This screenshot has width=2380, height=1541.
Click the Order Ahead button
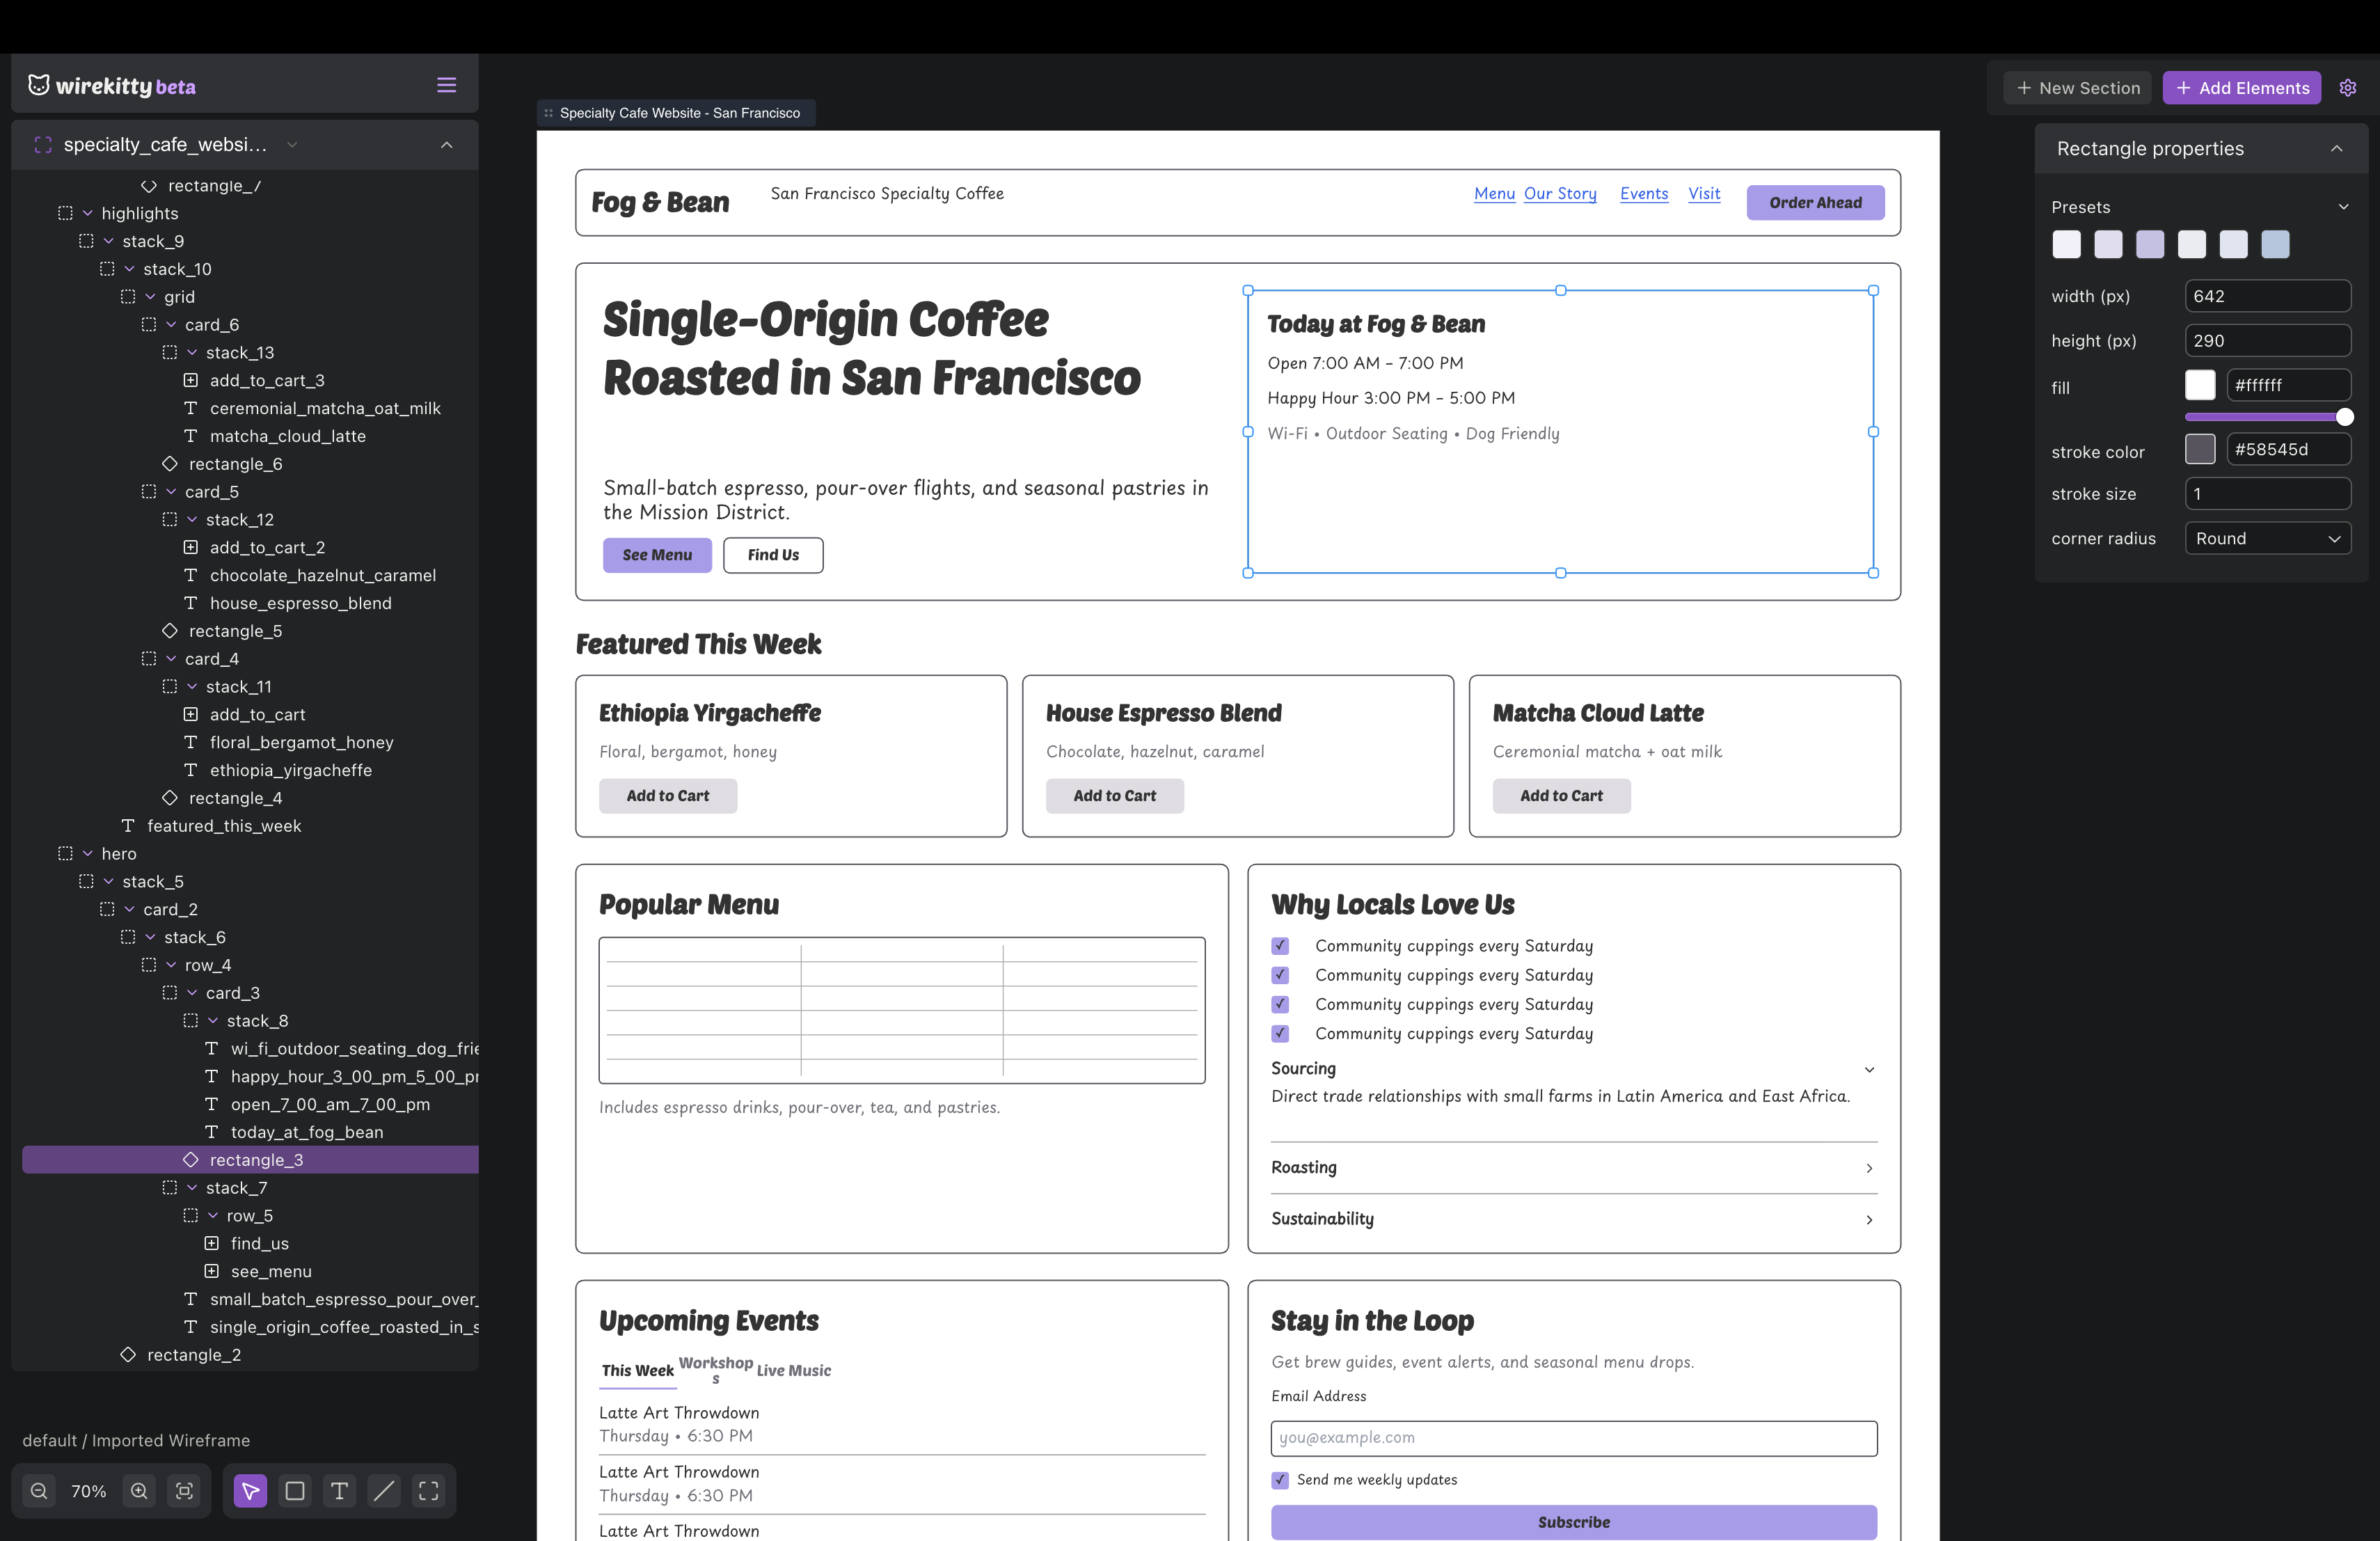[1816, 202]
